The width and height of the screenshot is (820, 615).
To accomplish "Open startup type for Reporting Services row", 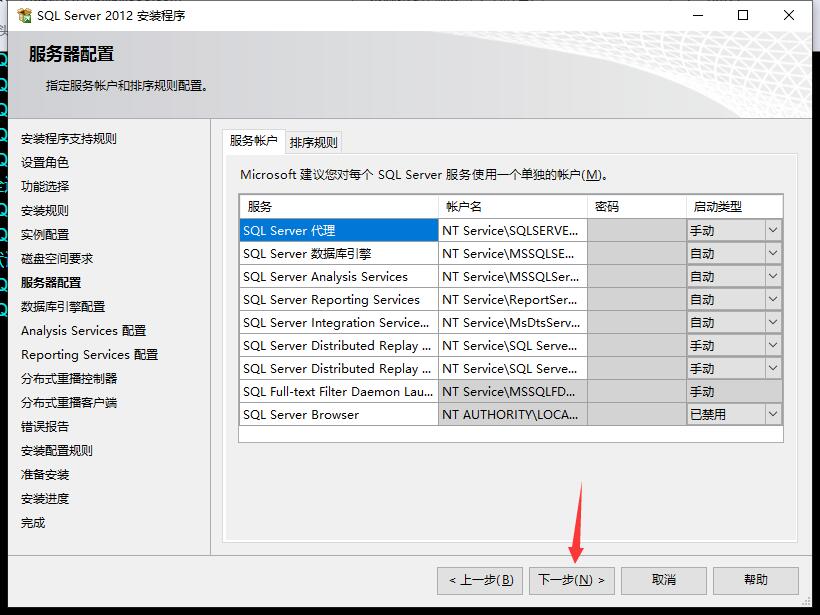I will [x=772, y=299].
